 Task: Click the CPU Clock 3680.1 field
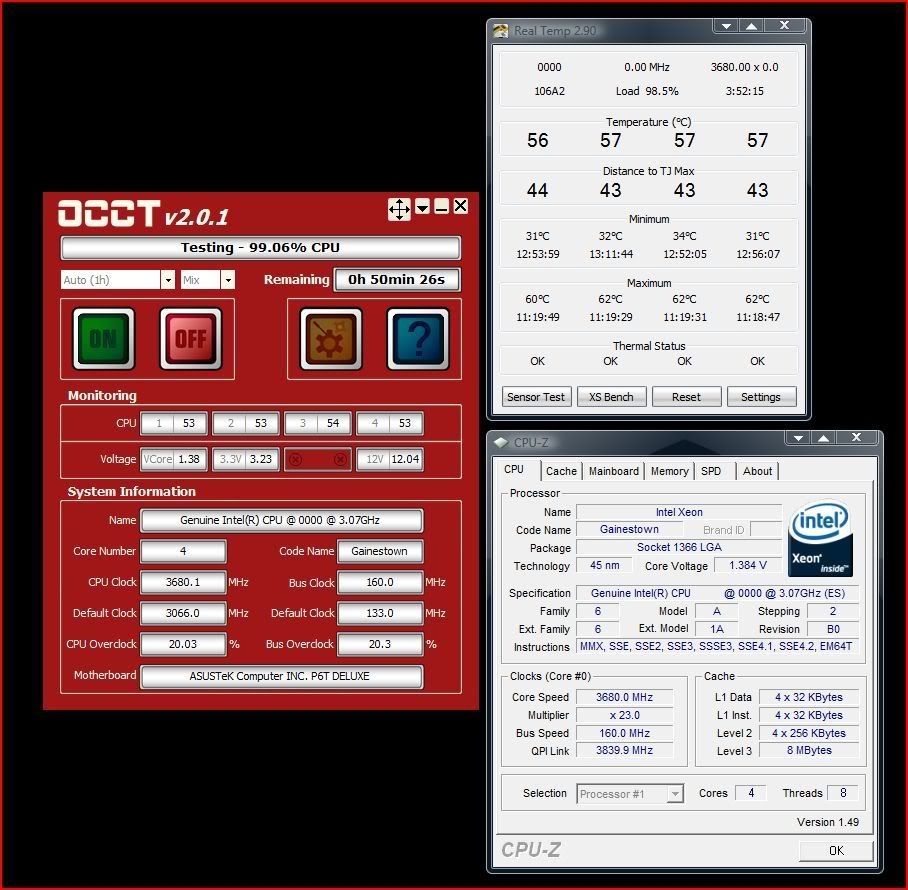coord(183,583)
